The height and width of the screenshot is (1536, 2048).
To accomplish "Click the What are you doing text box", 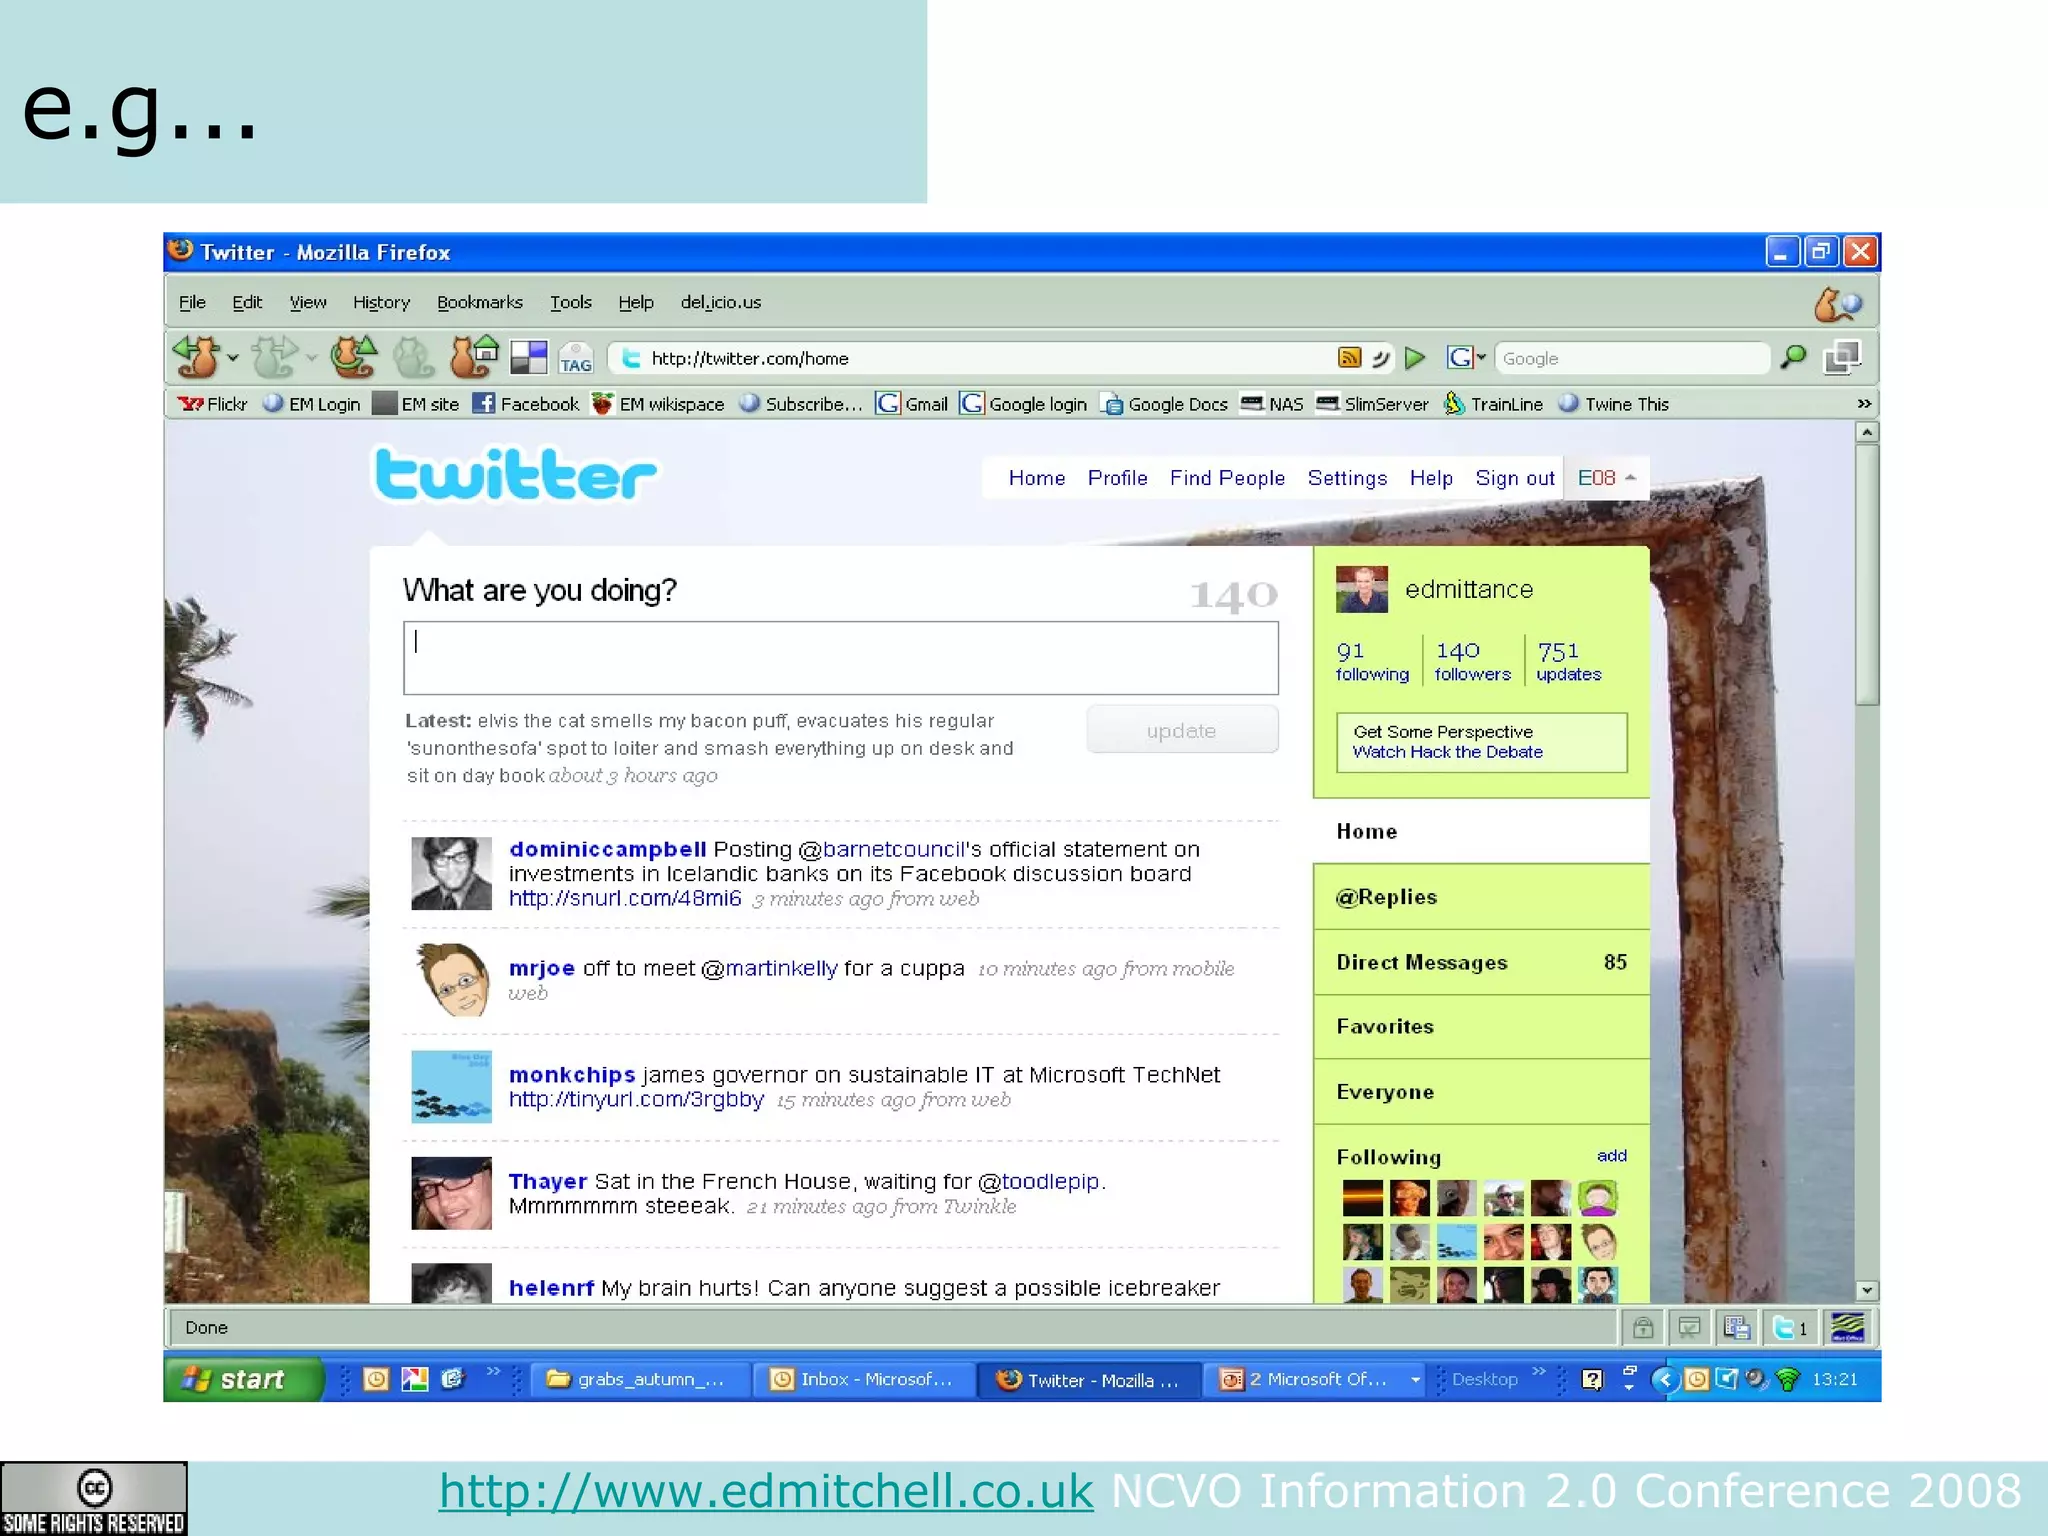I will coord(840,658).
